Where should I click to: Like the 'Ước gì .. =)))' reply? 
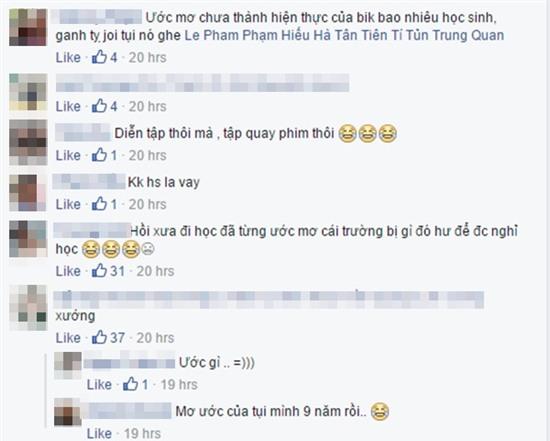click(x=99, y=385)
